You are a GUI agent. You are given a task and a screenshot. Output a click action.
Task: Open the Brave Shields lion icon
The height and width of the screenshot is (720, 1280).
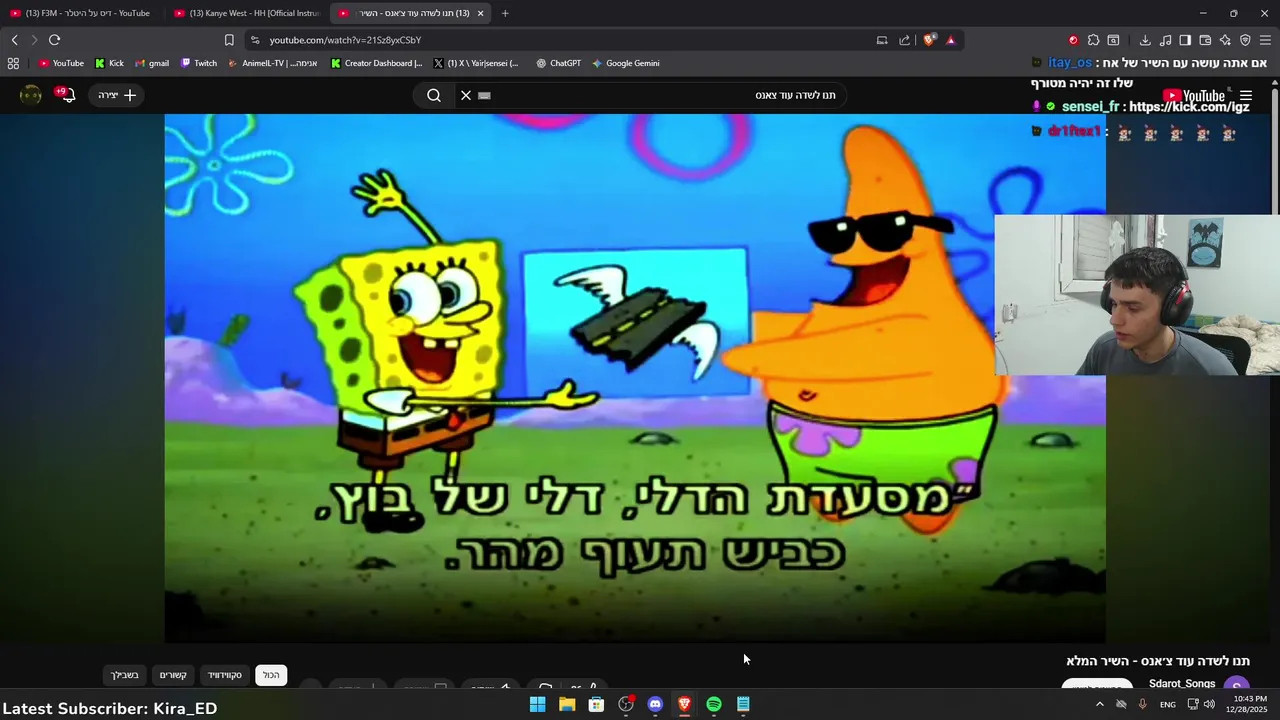pyautogui.click(x=930, y=40)
